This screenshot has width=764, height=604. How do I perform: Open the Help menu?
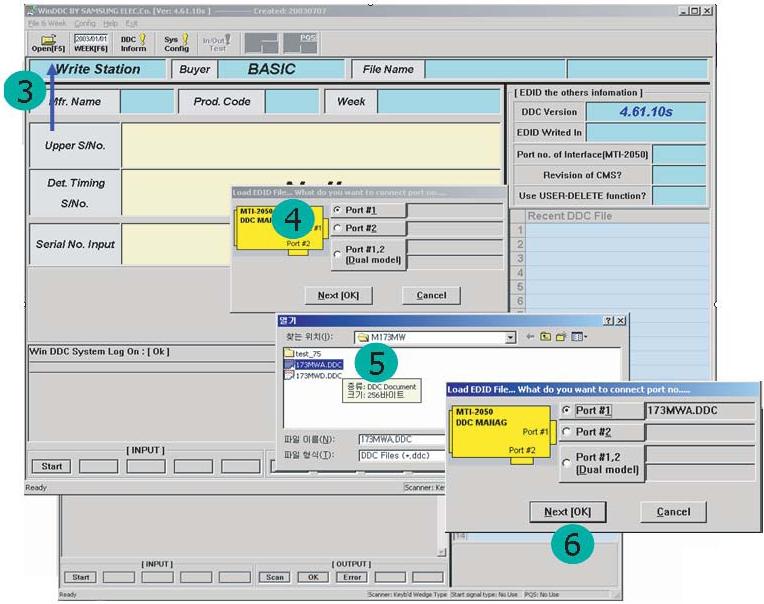(x=111, y=23)
